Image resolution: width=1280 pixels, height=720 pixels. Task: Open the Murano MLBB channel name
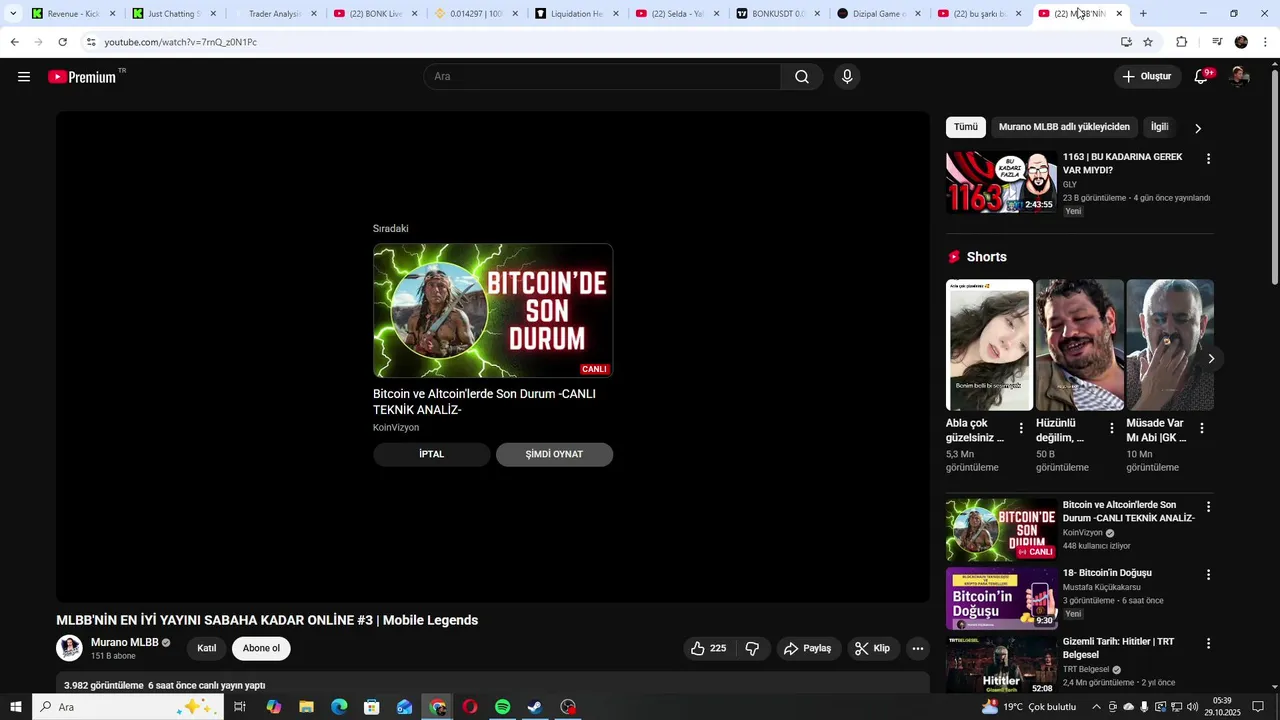click(x=125, y=643)
